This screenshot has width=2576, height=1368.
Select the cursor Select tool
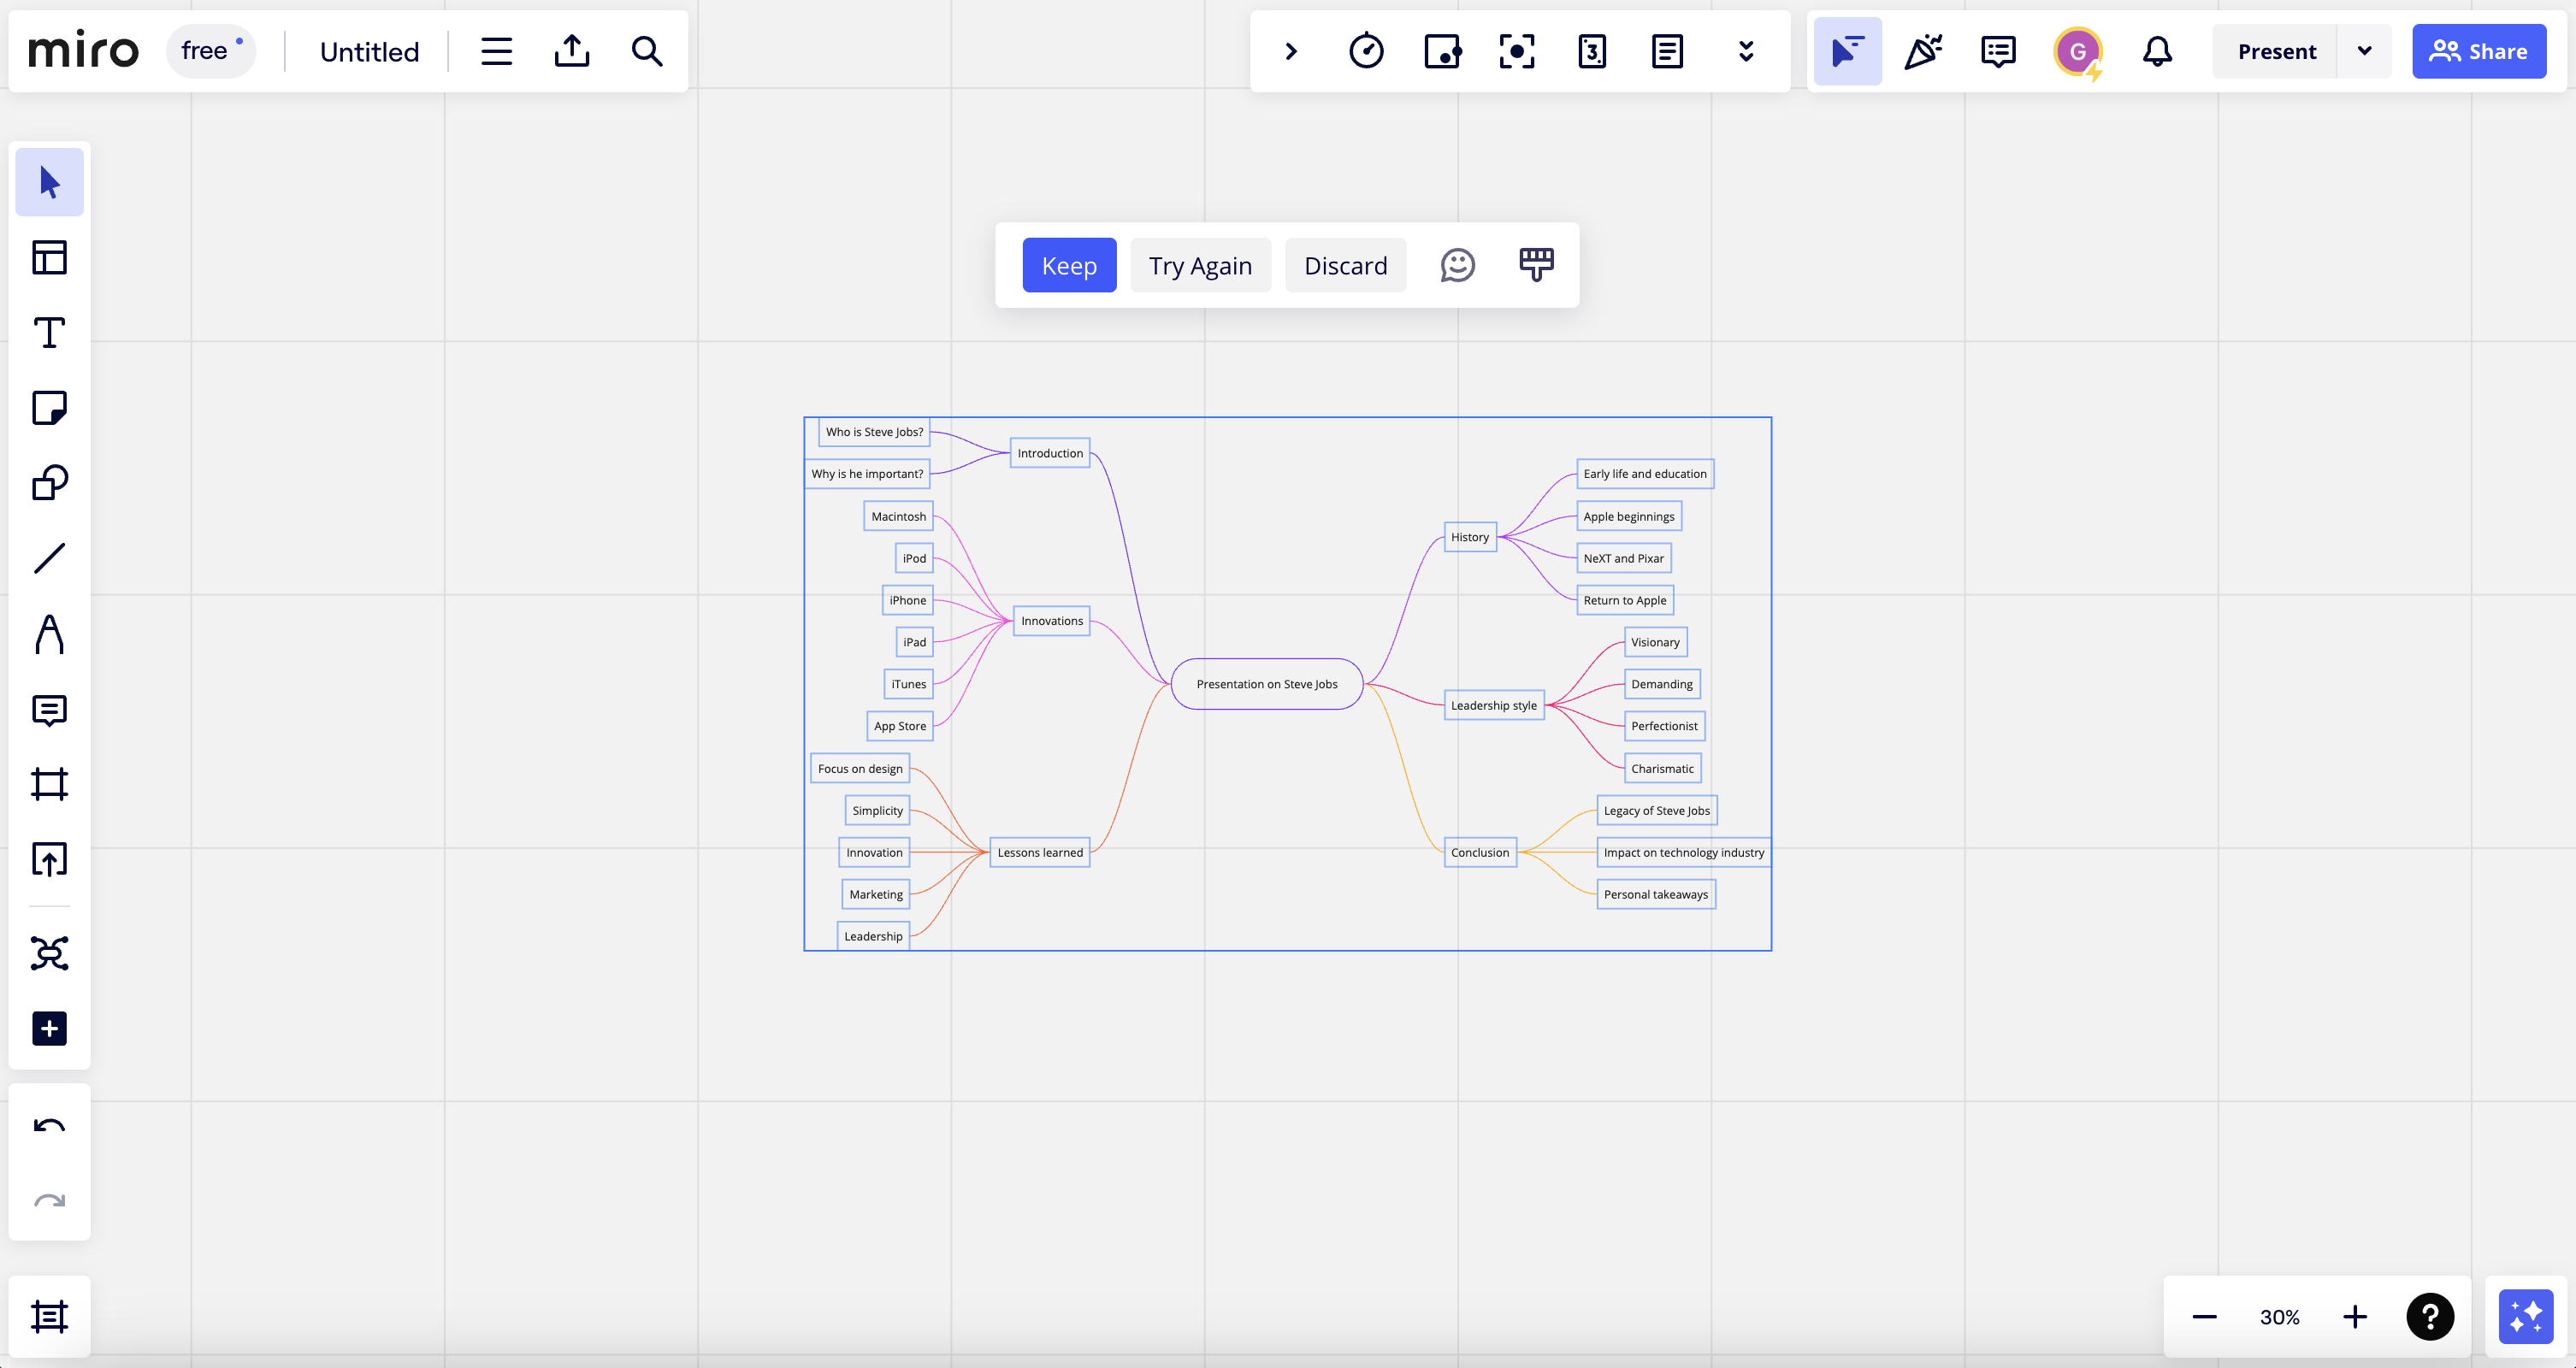pos(49,182)
